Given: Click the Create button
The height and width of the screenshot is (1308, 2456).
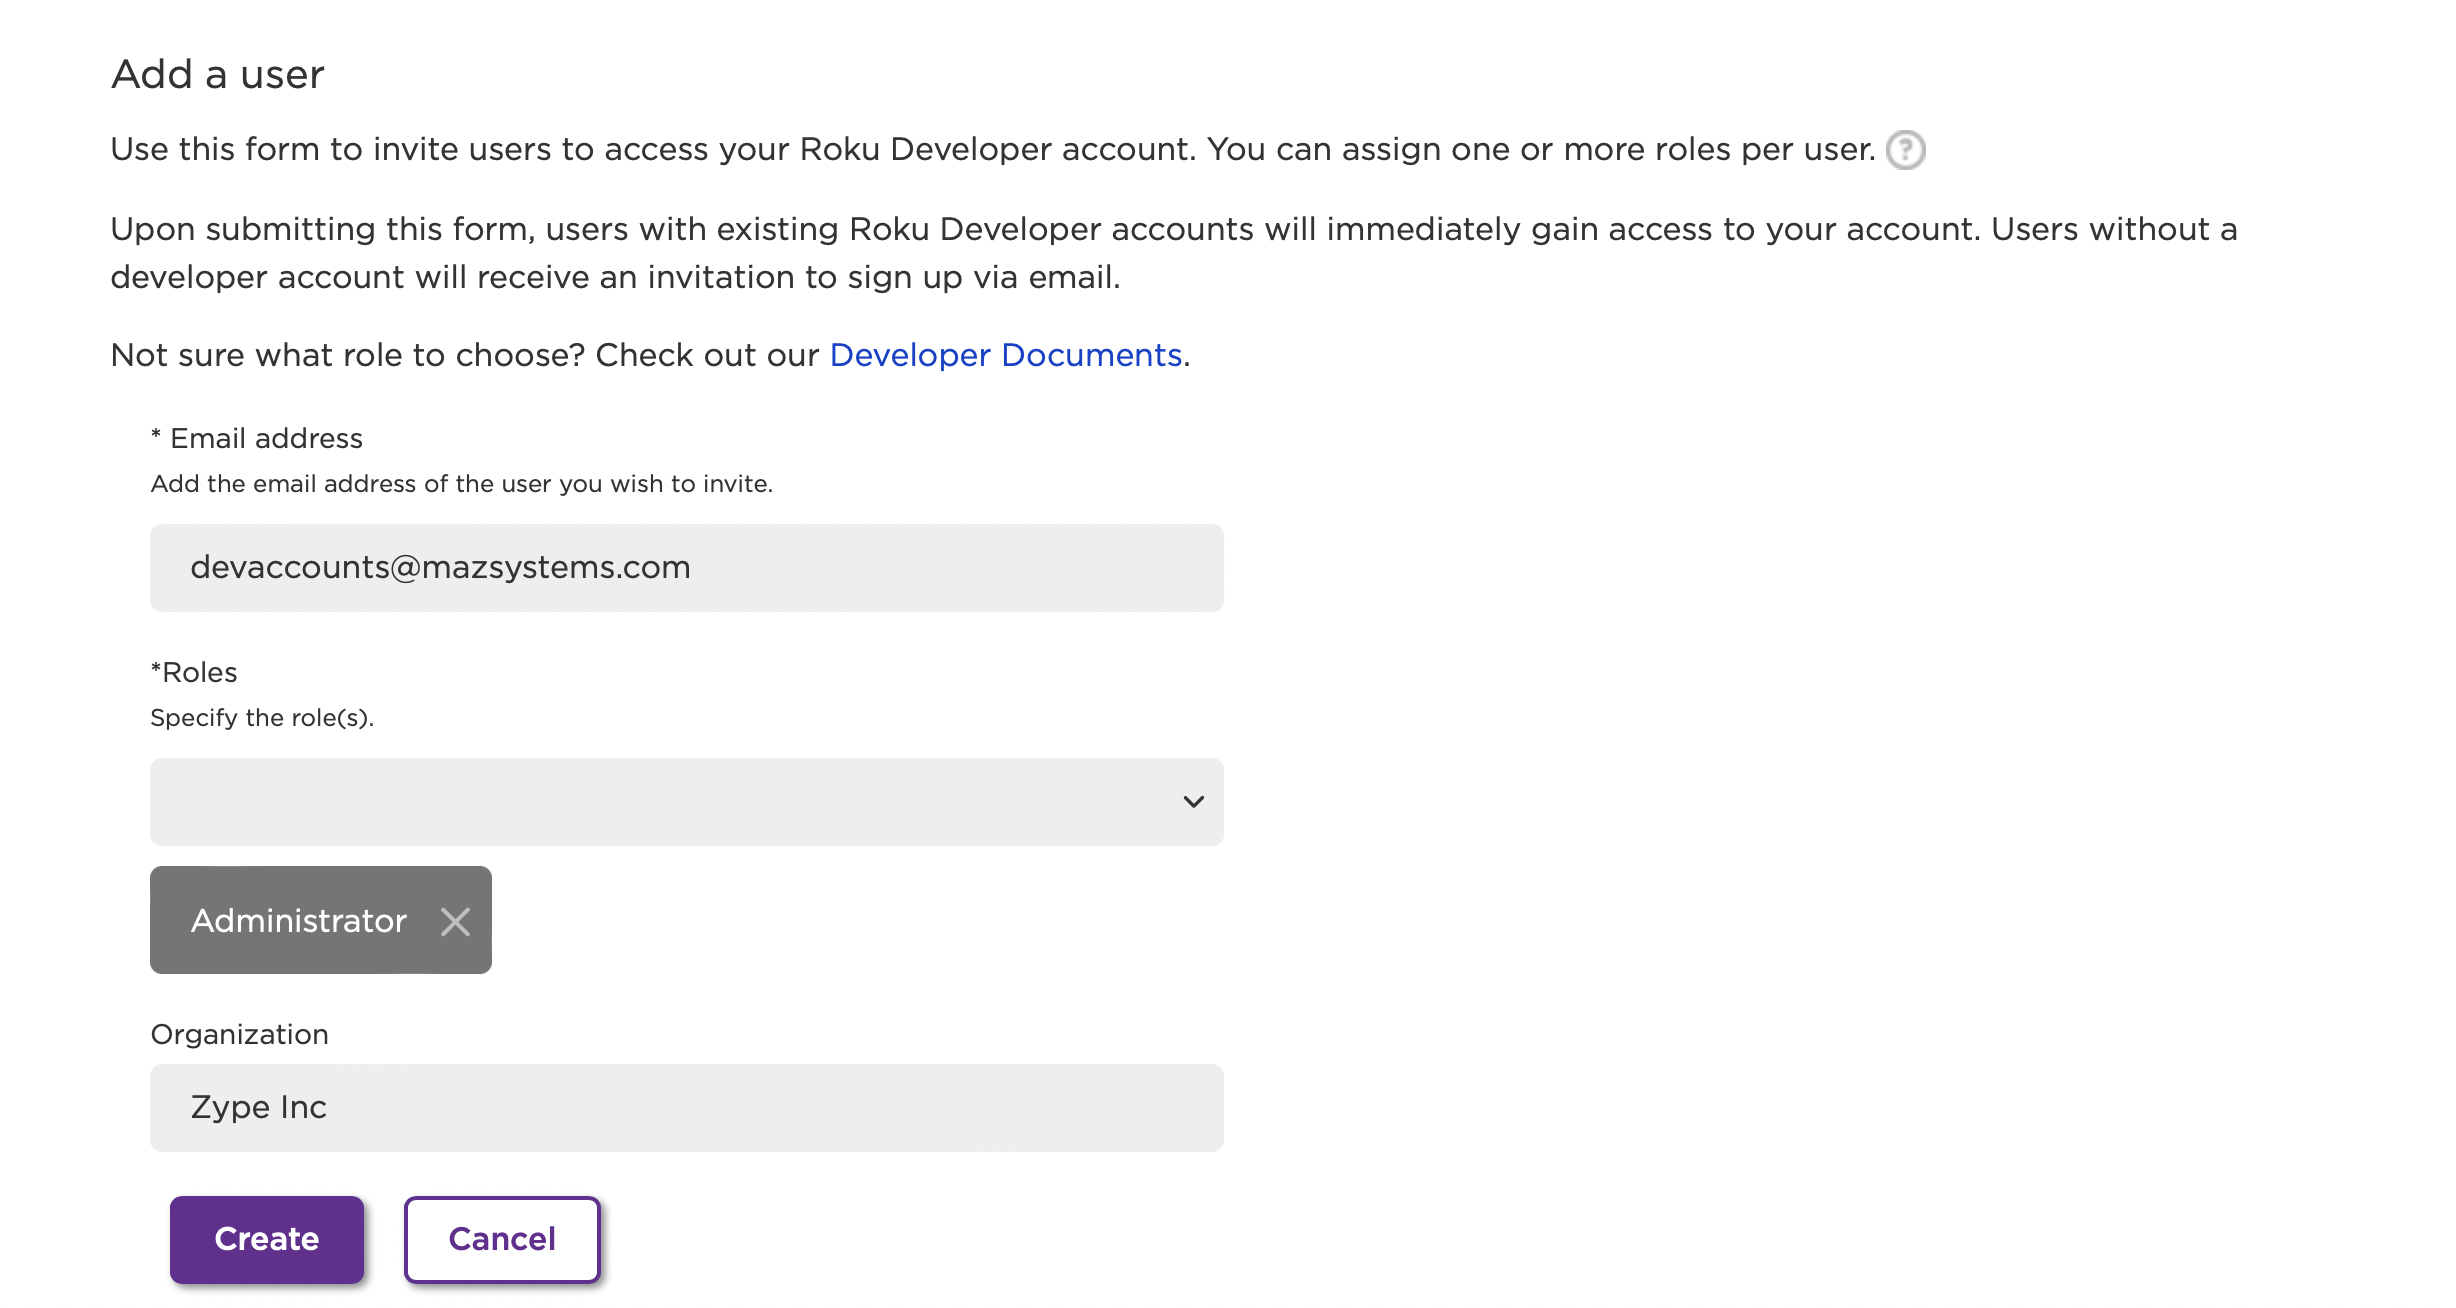Looking at the screenshot, I should click(267, 1239).
